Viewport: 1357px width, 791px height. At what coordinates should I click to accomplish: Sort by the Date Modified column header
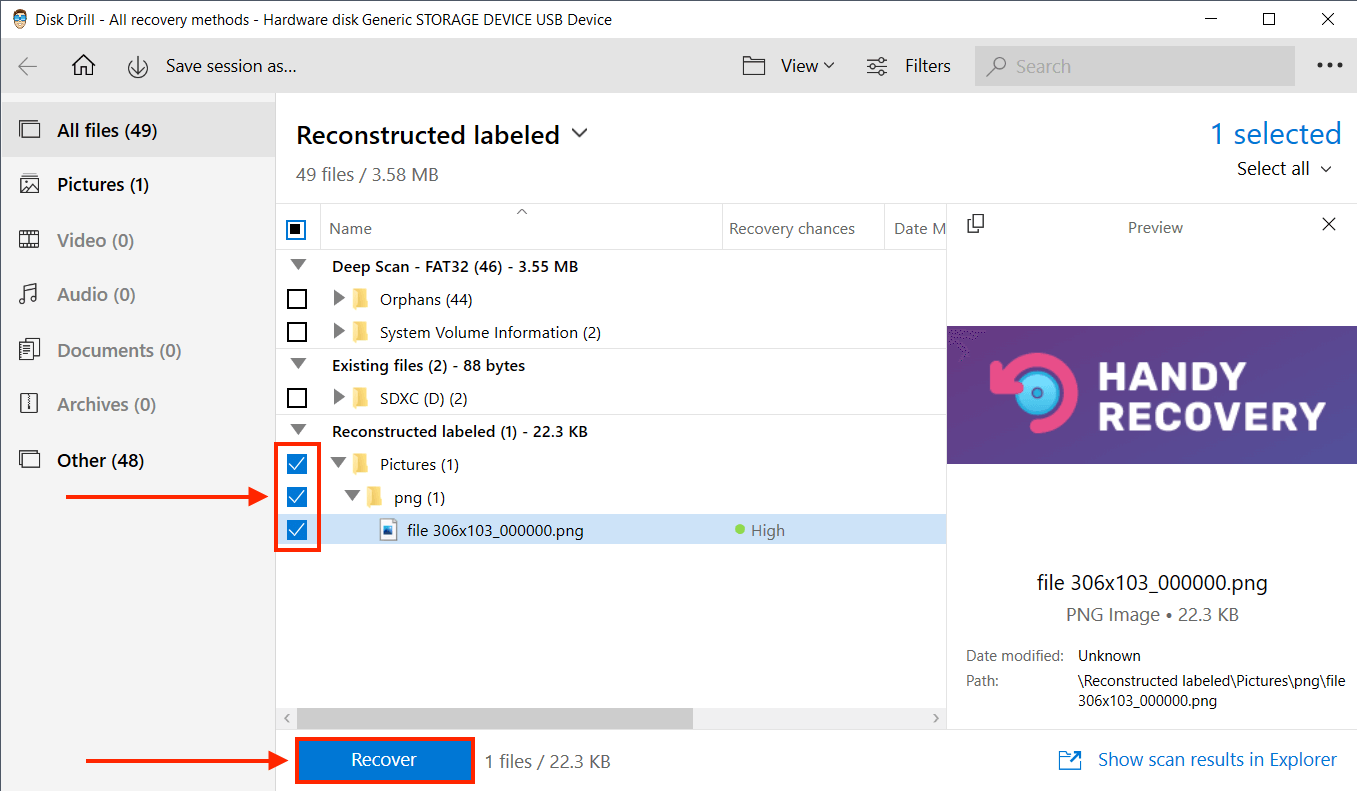[916, 228]
